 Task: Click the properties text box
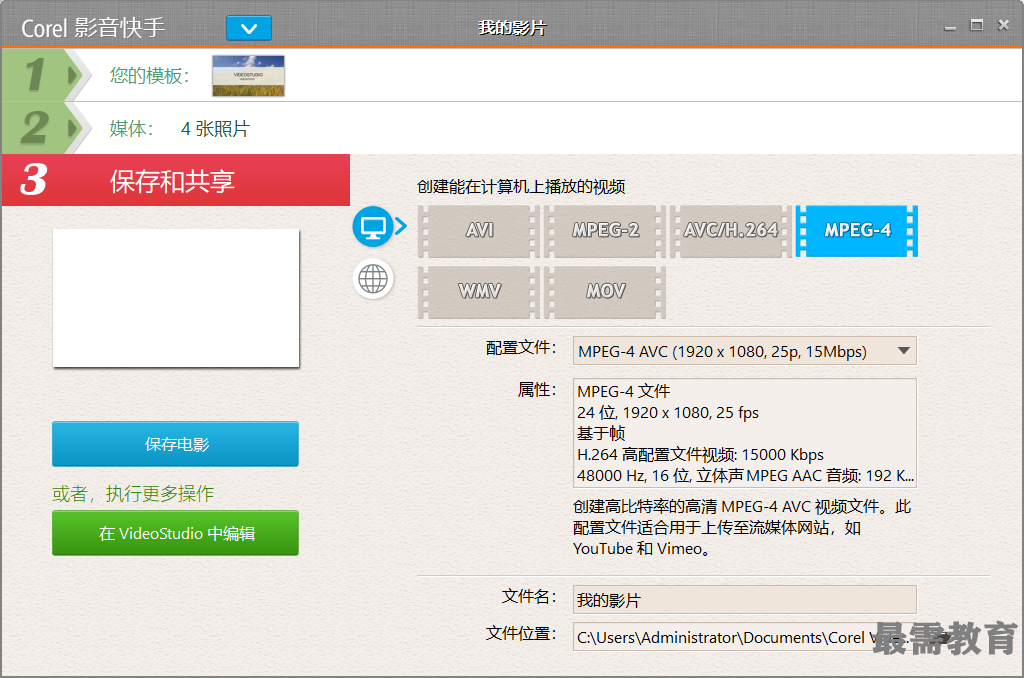pyautogui.click(x=744, y=433)
